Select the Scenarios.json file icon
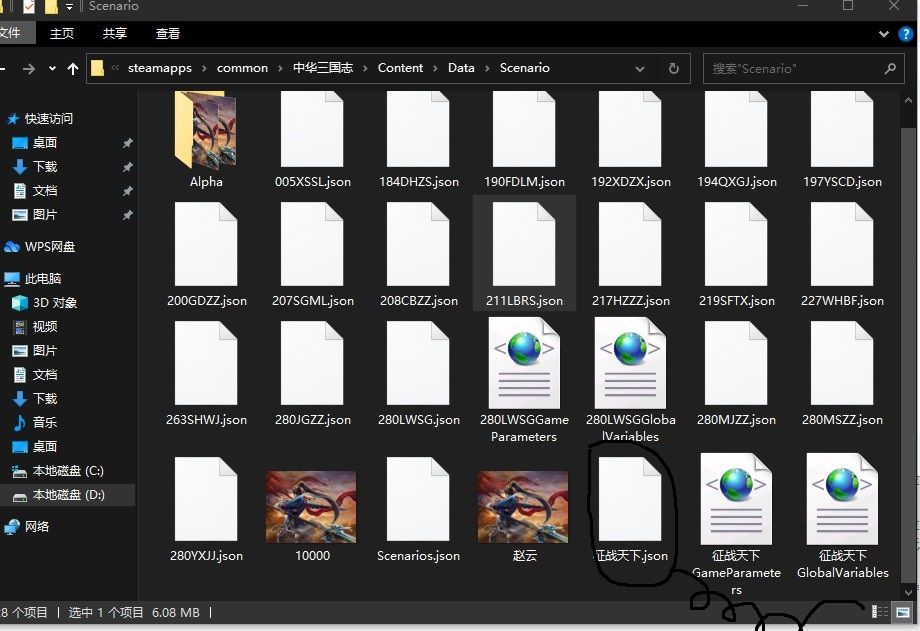This screenshot has width=920, height=631. pyautogui.click(x=418, y=499)
